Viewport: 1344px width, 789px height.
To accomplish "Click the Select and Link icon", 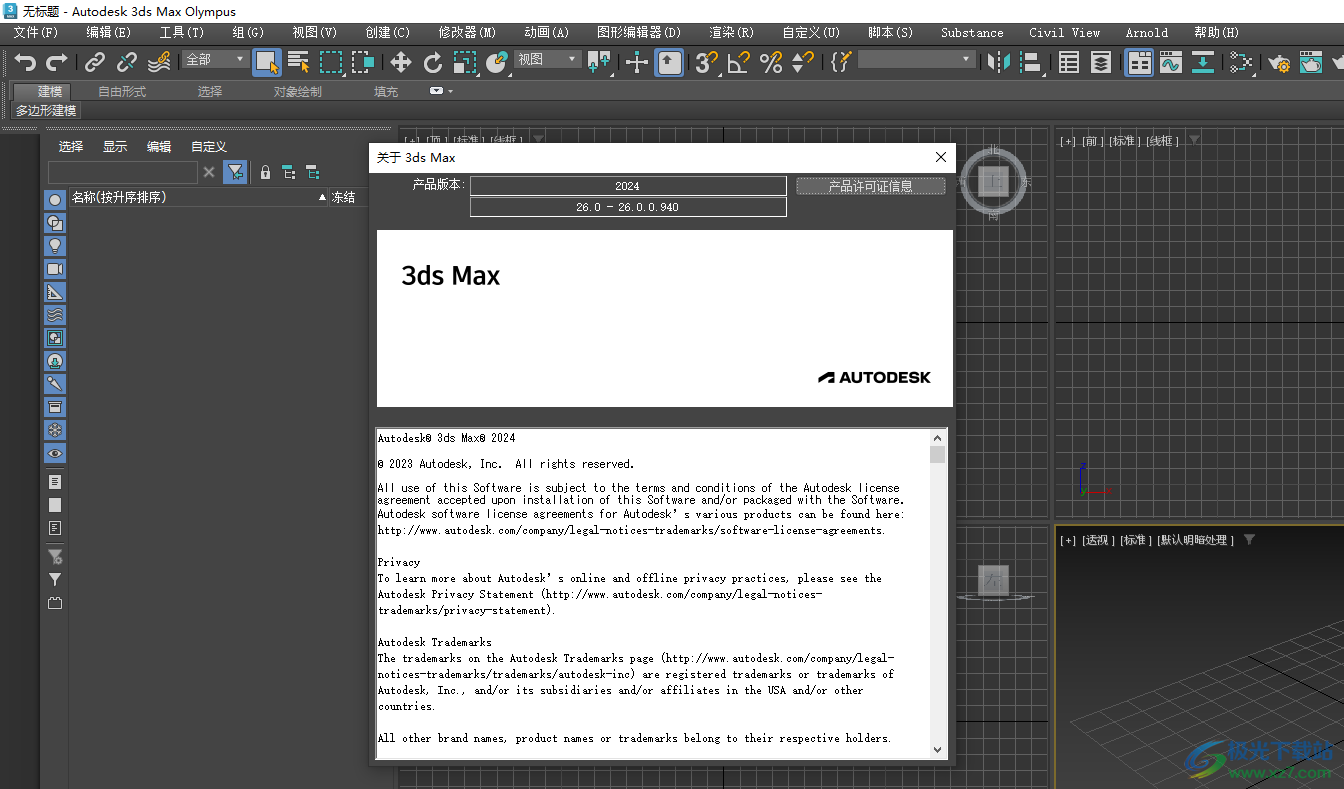I will pyautogui.click(x=94, y=62).
